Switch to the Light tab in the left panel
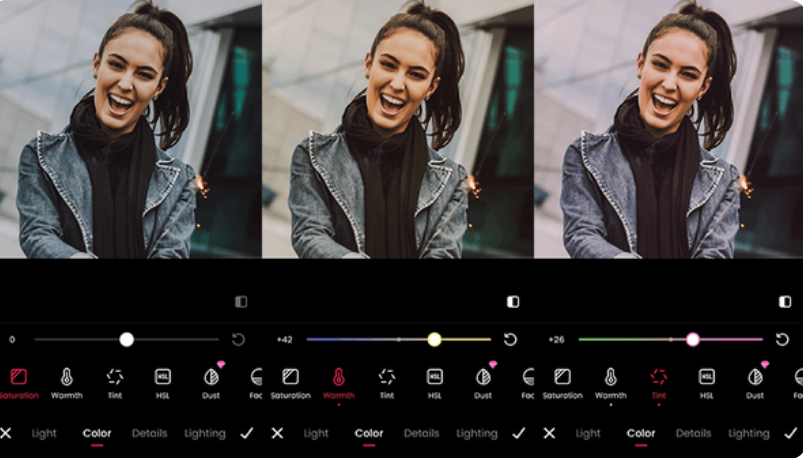The image size is (803, 458). click(x=44, y=434)
